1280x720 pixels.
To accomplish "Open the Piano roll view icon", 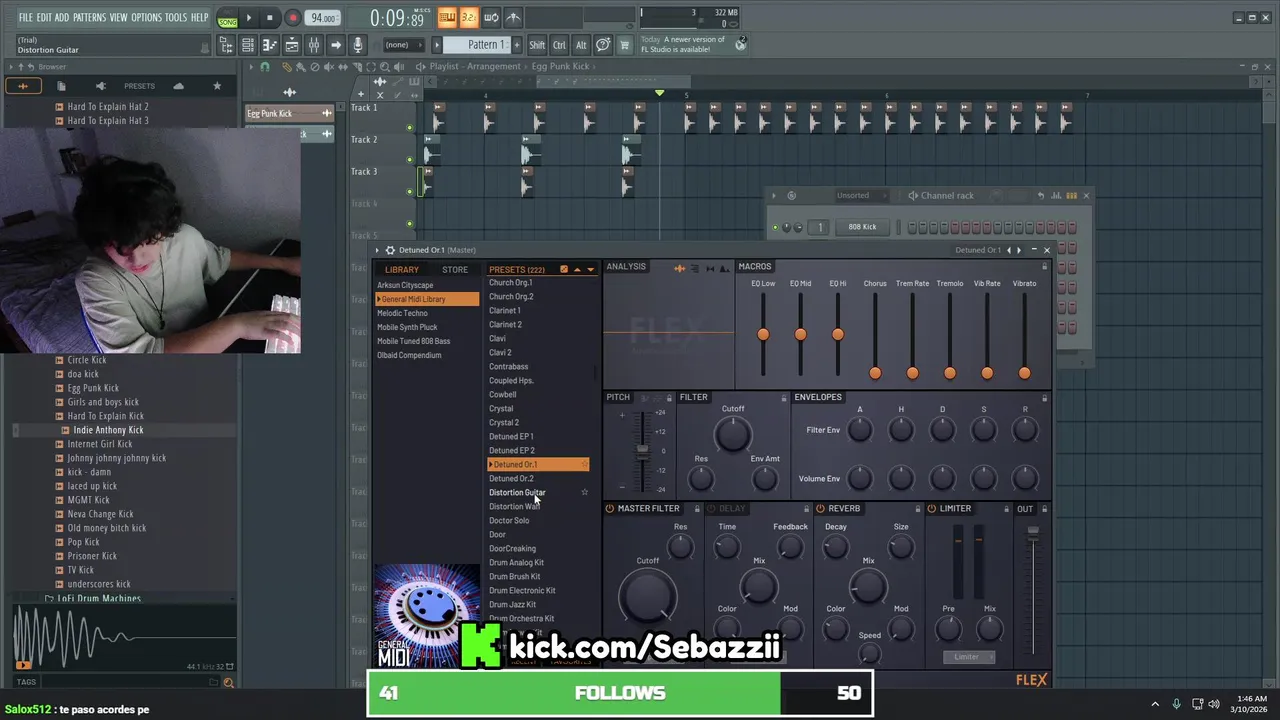I will pyautogui.click(x=269, y=45).
